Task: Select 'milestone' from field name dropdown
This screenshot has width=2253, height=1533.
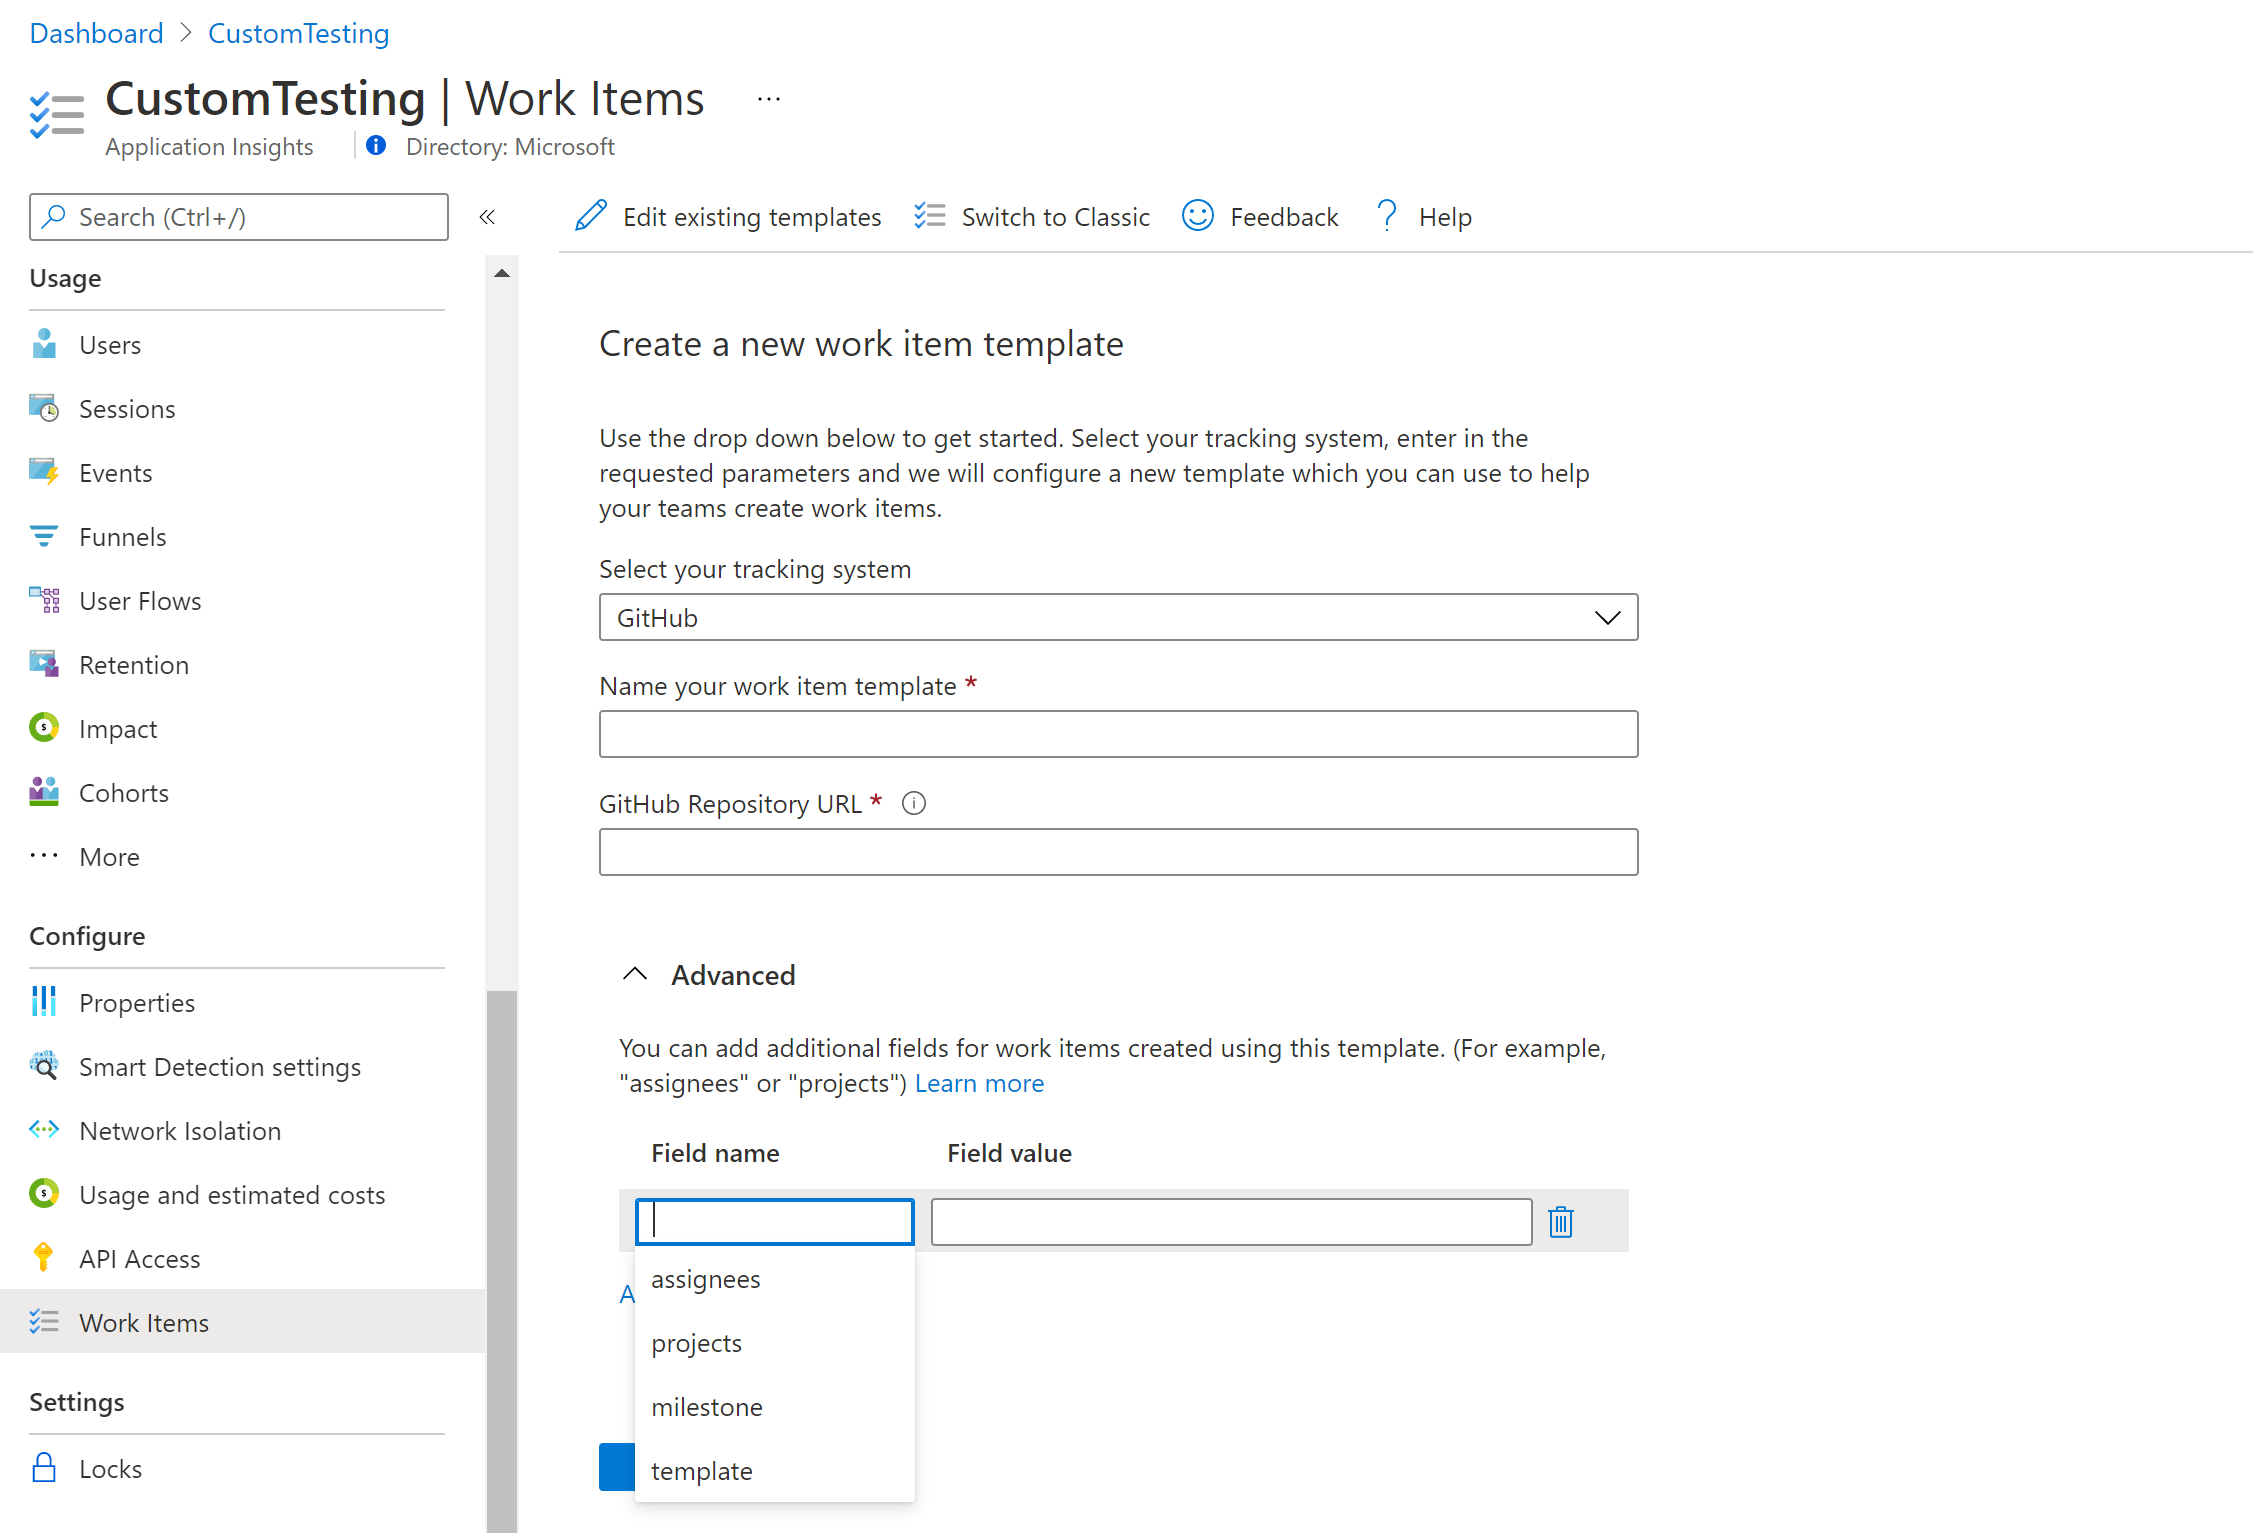Action: 707,1405
